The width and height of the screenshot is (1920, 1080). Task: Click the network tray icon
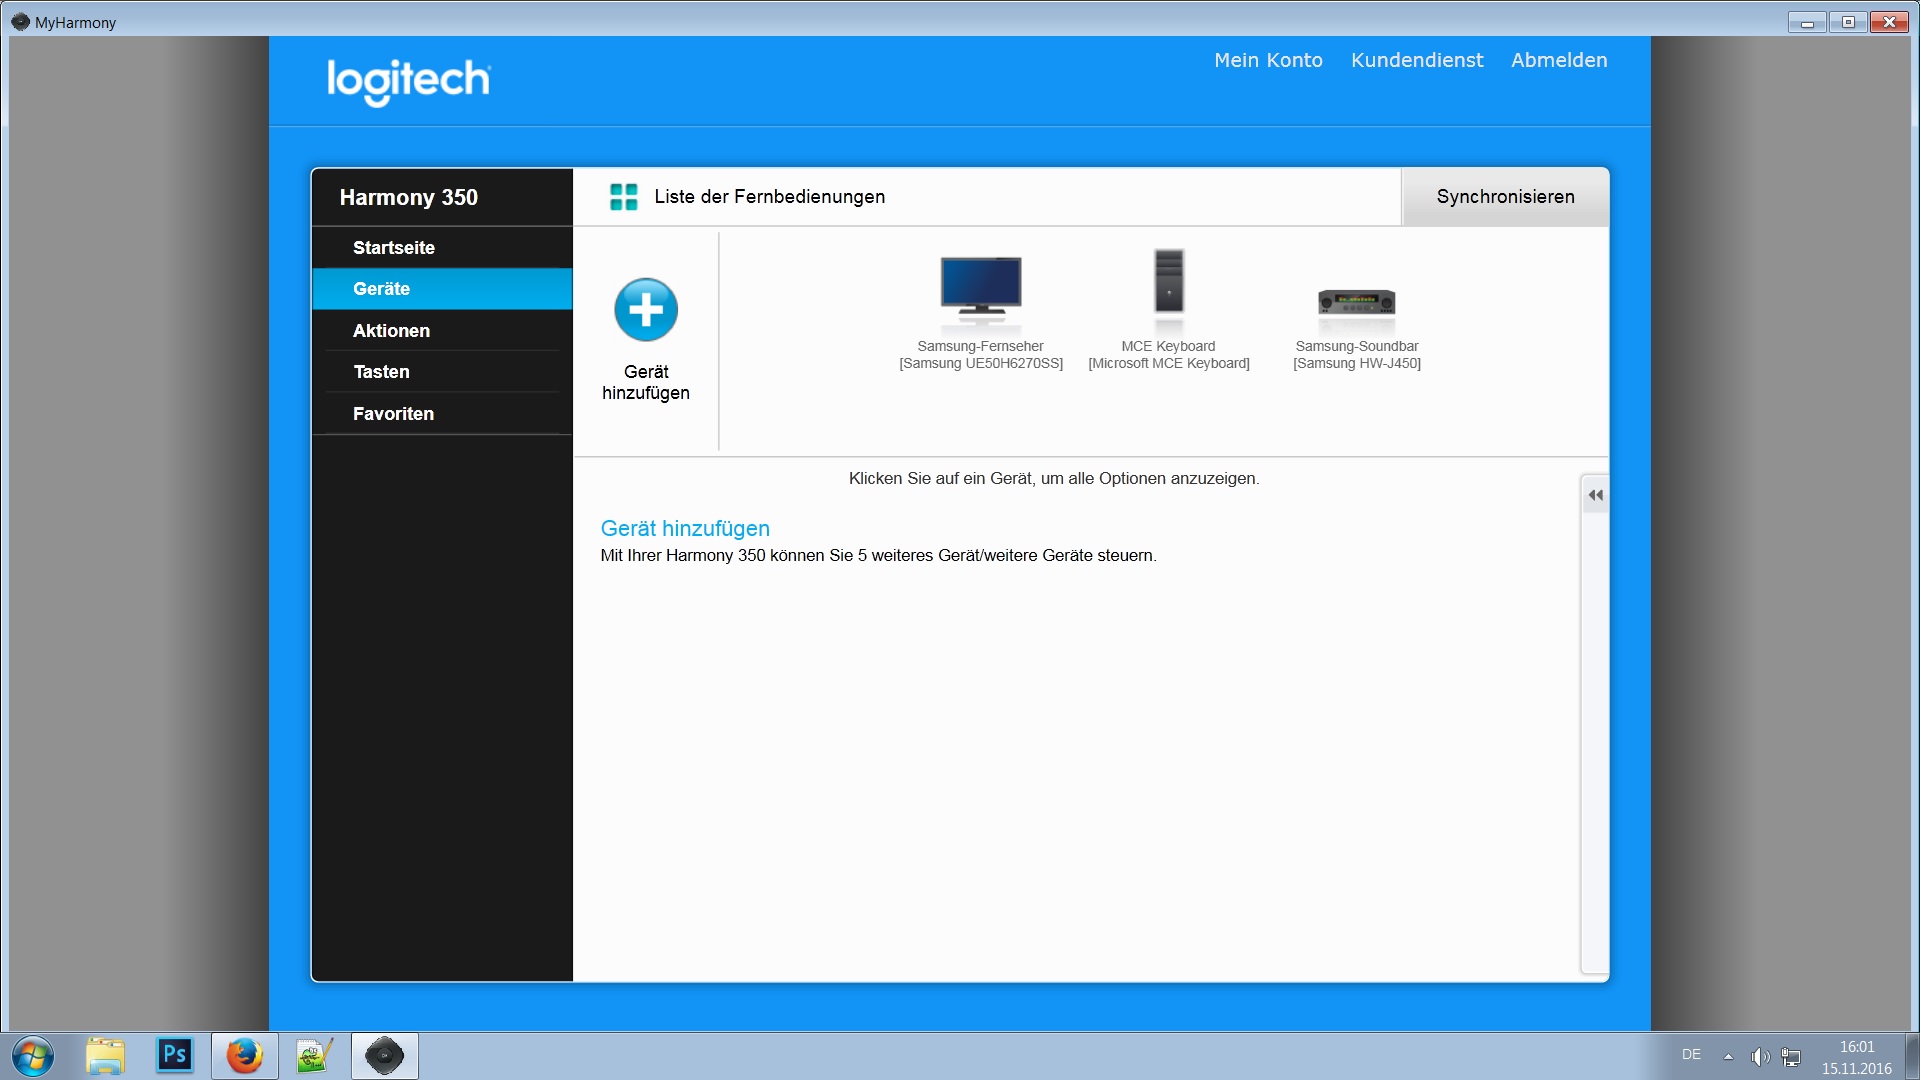coord(1791,1057)
